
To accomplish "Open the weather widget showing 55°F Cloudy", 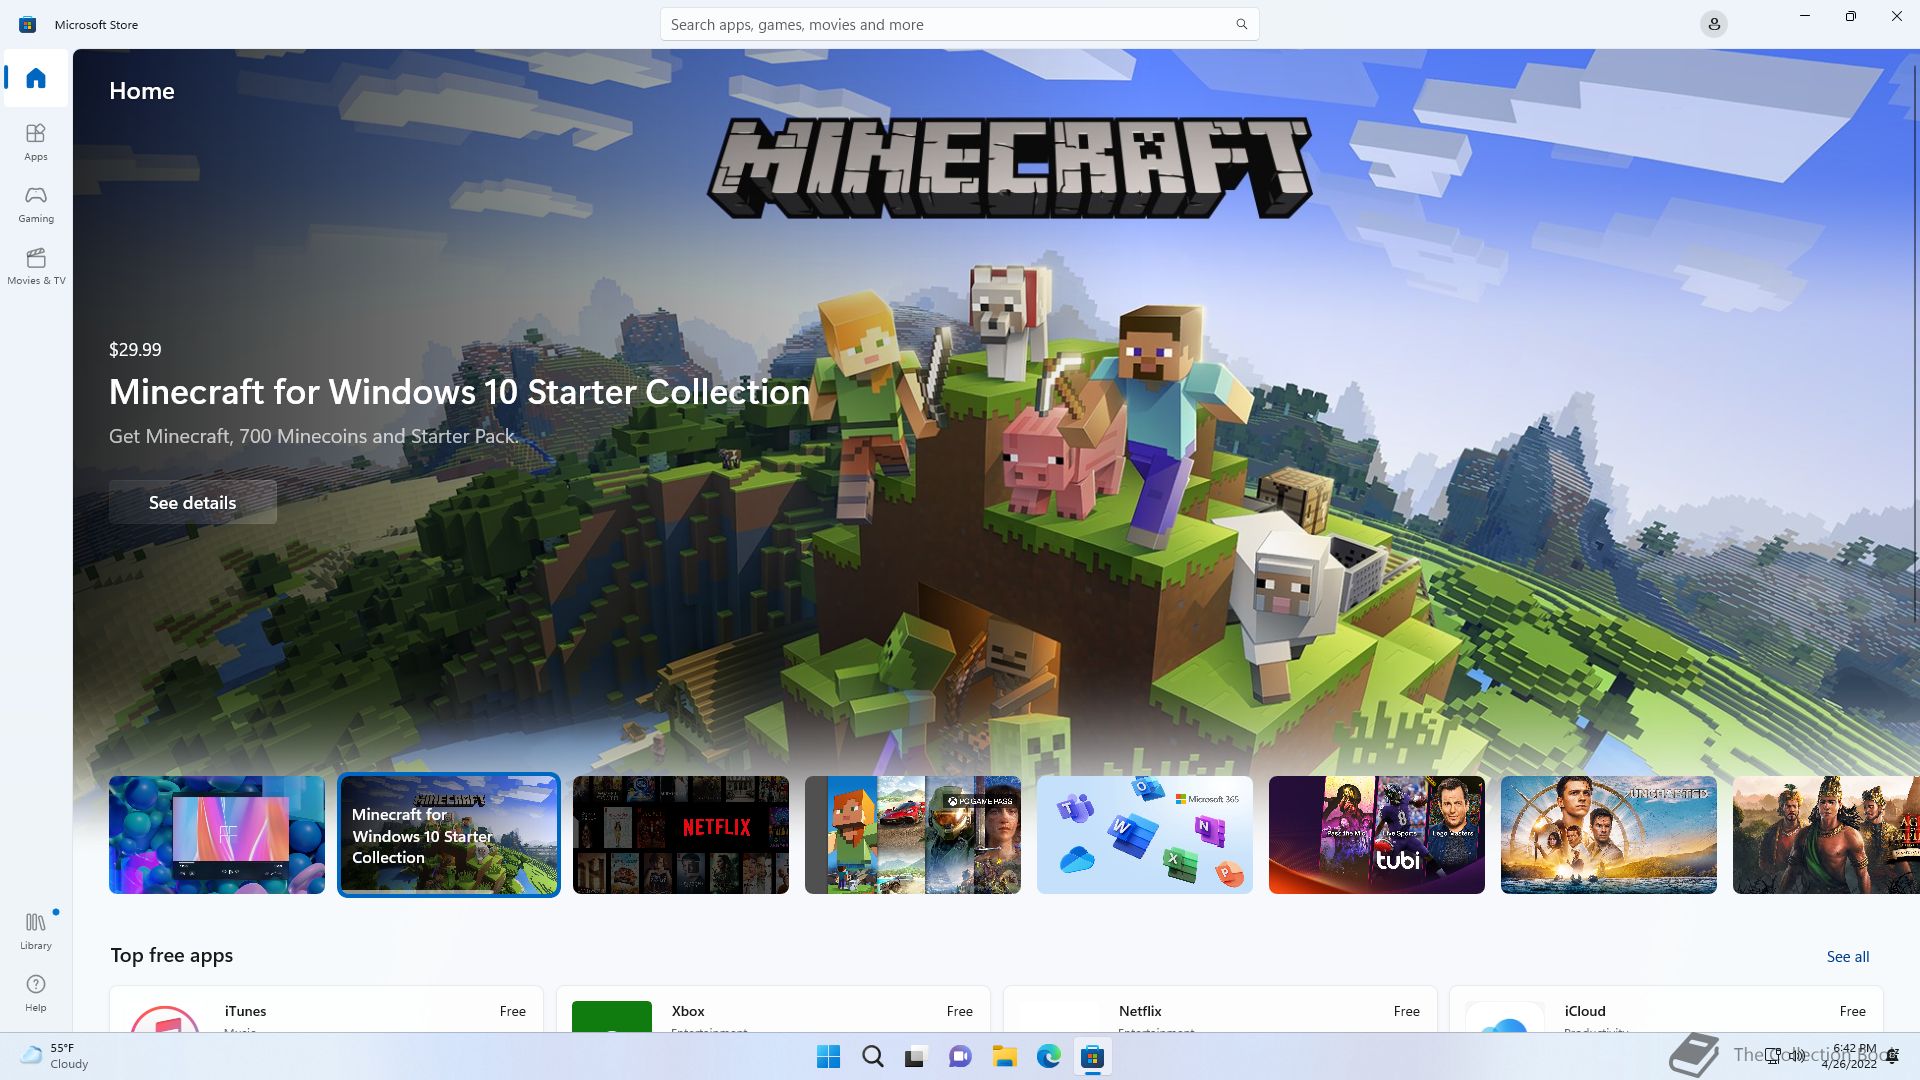I will pyautogui.click(x=56, y=1056).
